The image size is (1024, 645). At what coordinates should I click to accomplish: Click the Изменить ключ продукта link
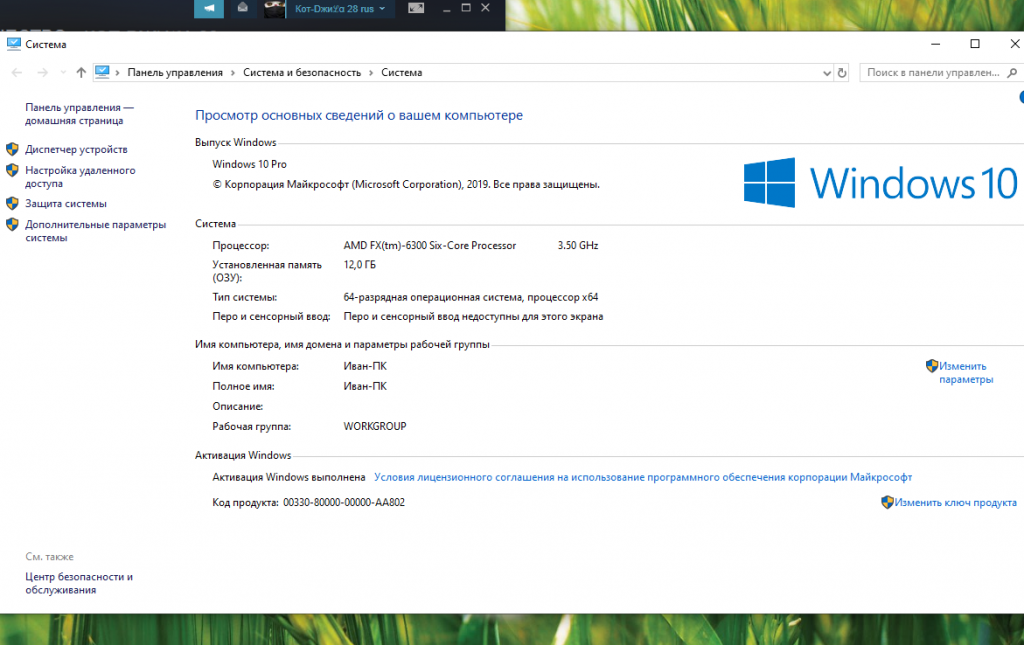click(x=956, y=503)
